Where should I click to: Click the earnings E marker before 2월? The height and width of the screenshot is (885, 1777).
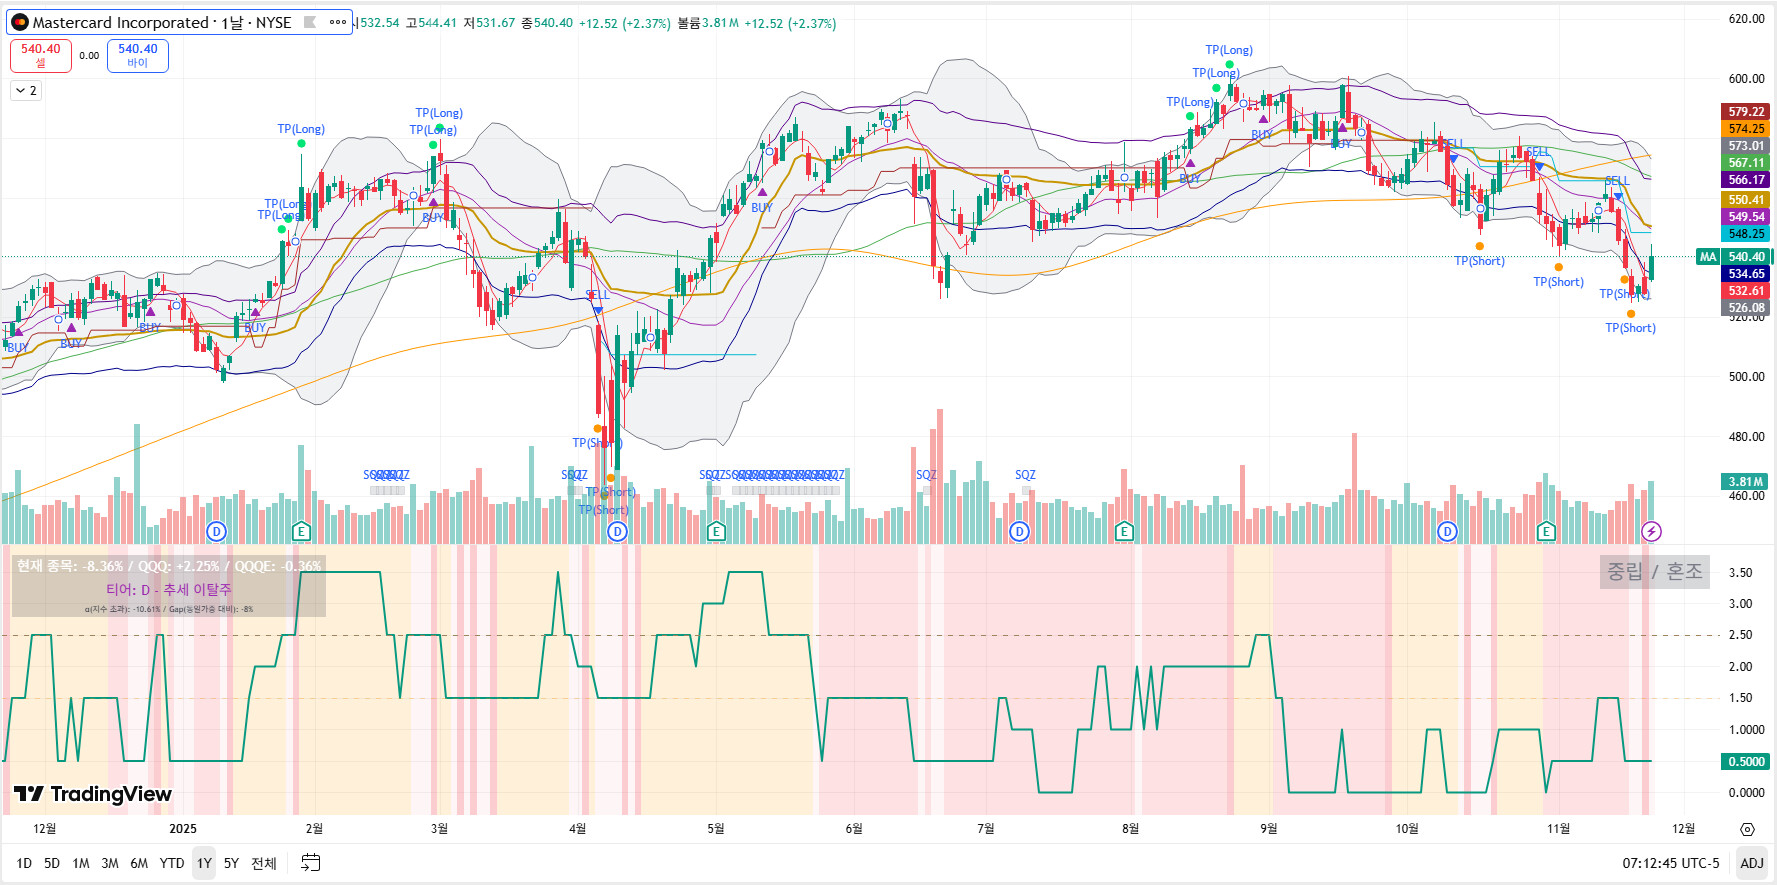tap(301, 531)
